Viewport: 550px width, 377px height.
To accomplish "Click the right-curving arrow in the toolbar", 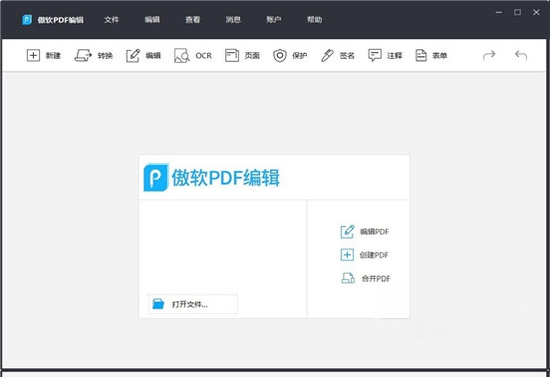I will point(489,55).
